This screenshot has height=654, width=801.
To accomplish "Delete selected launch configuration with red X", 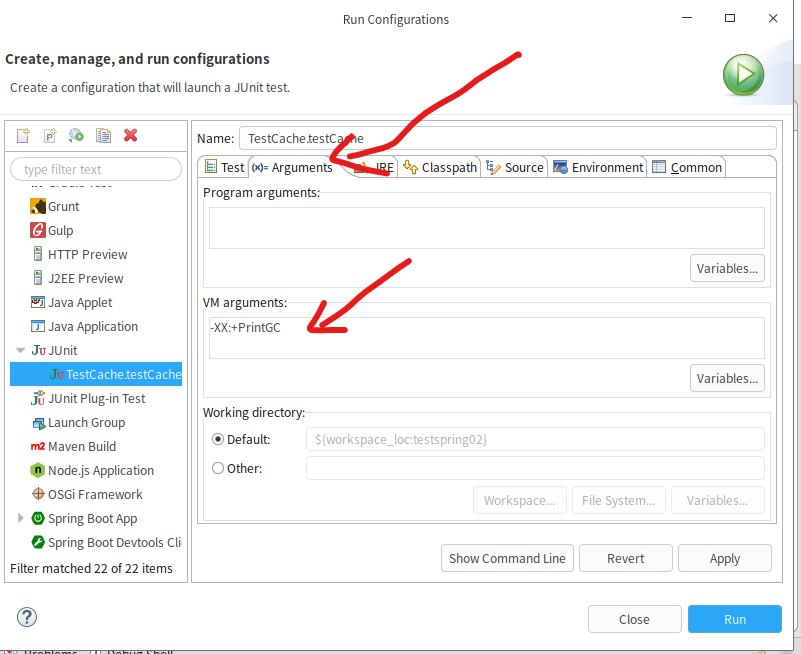I will click(130, 135).
